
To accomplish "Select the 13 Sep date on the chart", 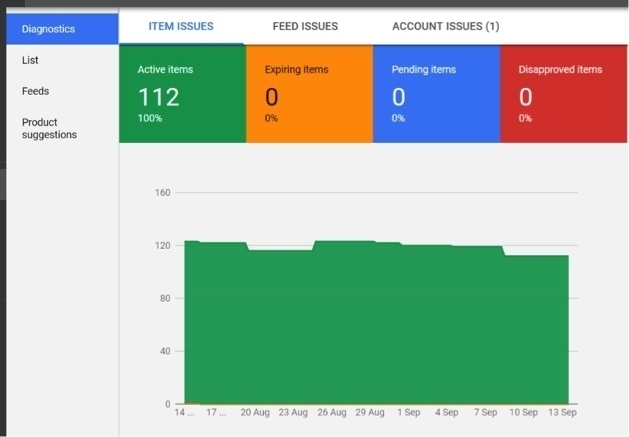I will point(561,412).
